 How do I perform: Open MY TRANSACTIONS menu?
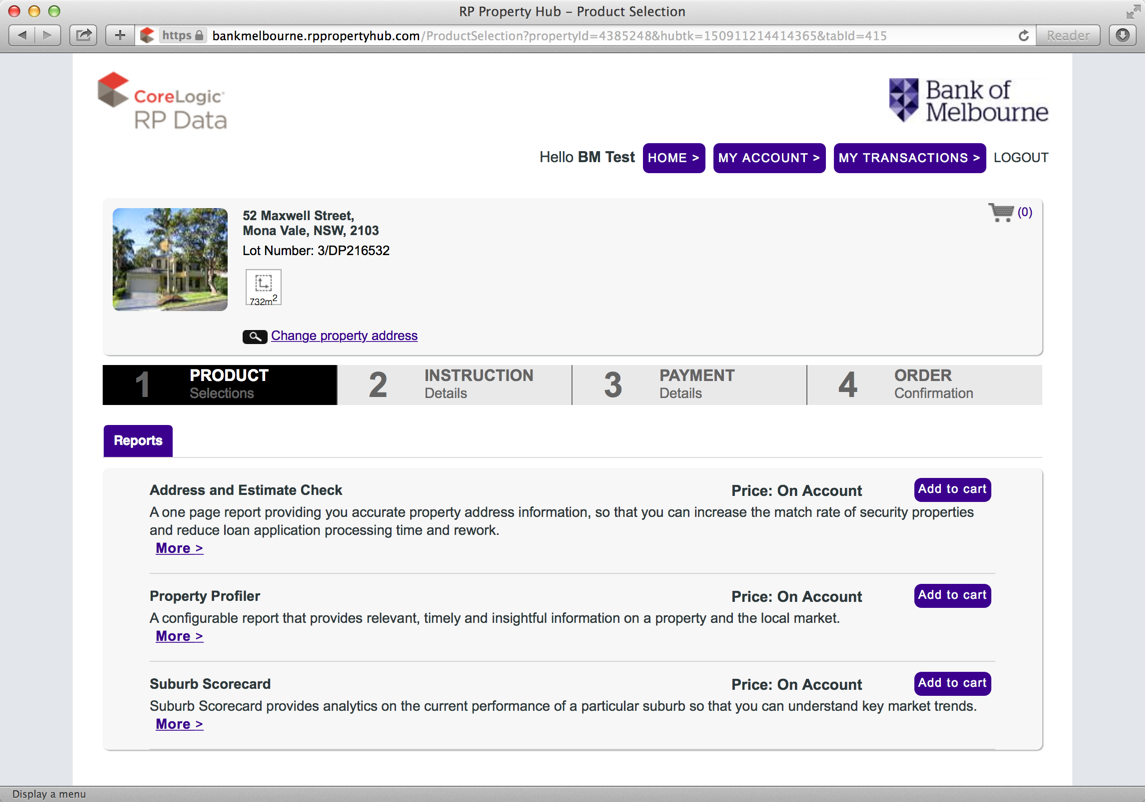(x=909, y=158)
